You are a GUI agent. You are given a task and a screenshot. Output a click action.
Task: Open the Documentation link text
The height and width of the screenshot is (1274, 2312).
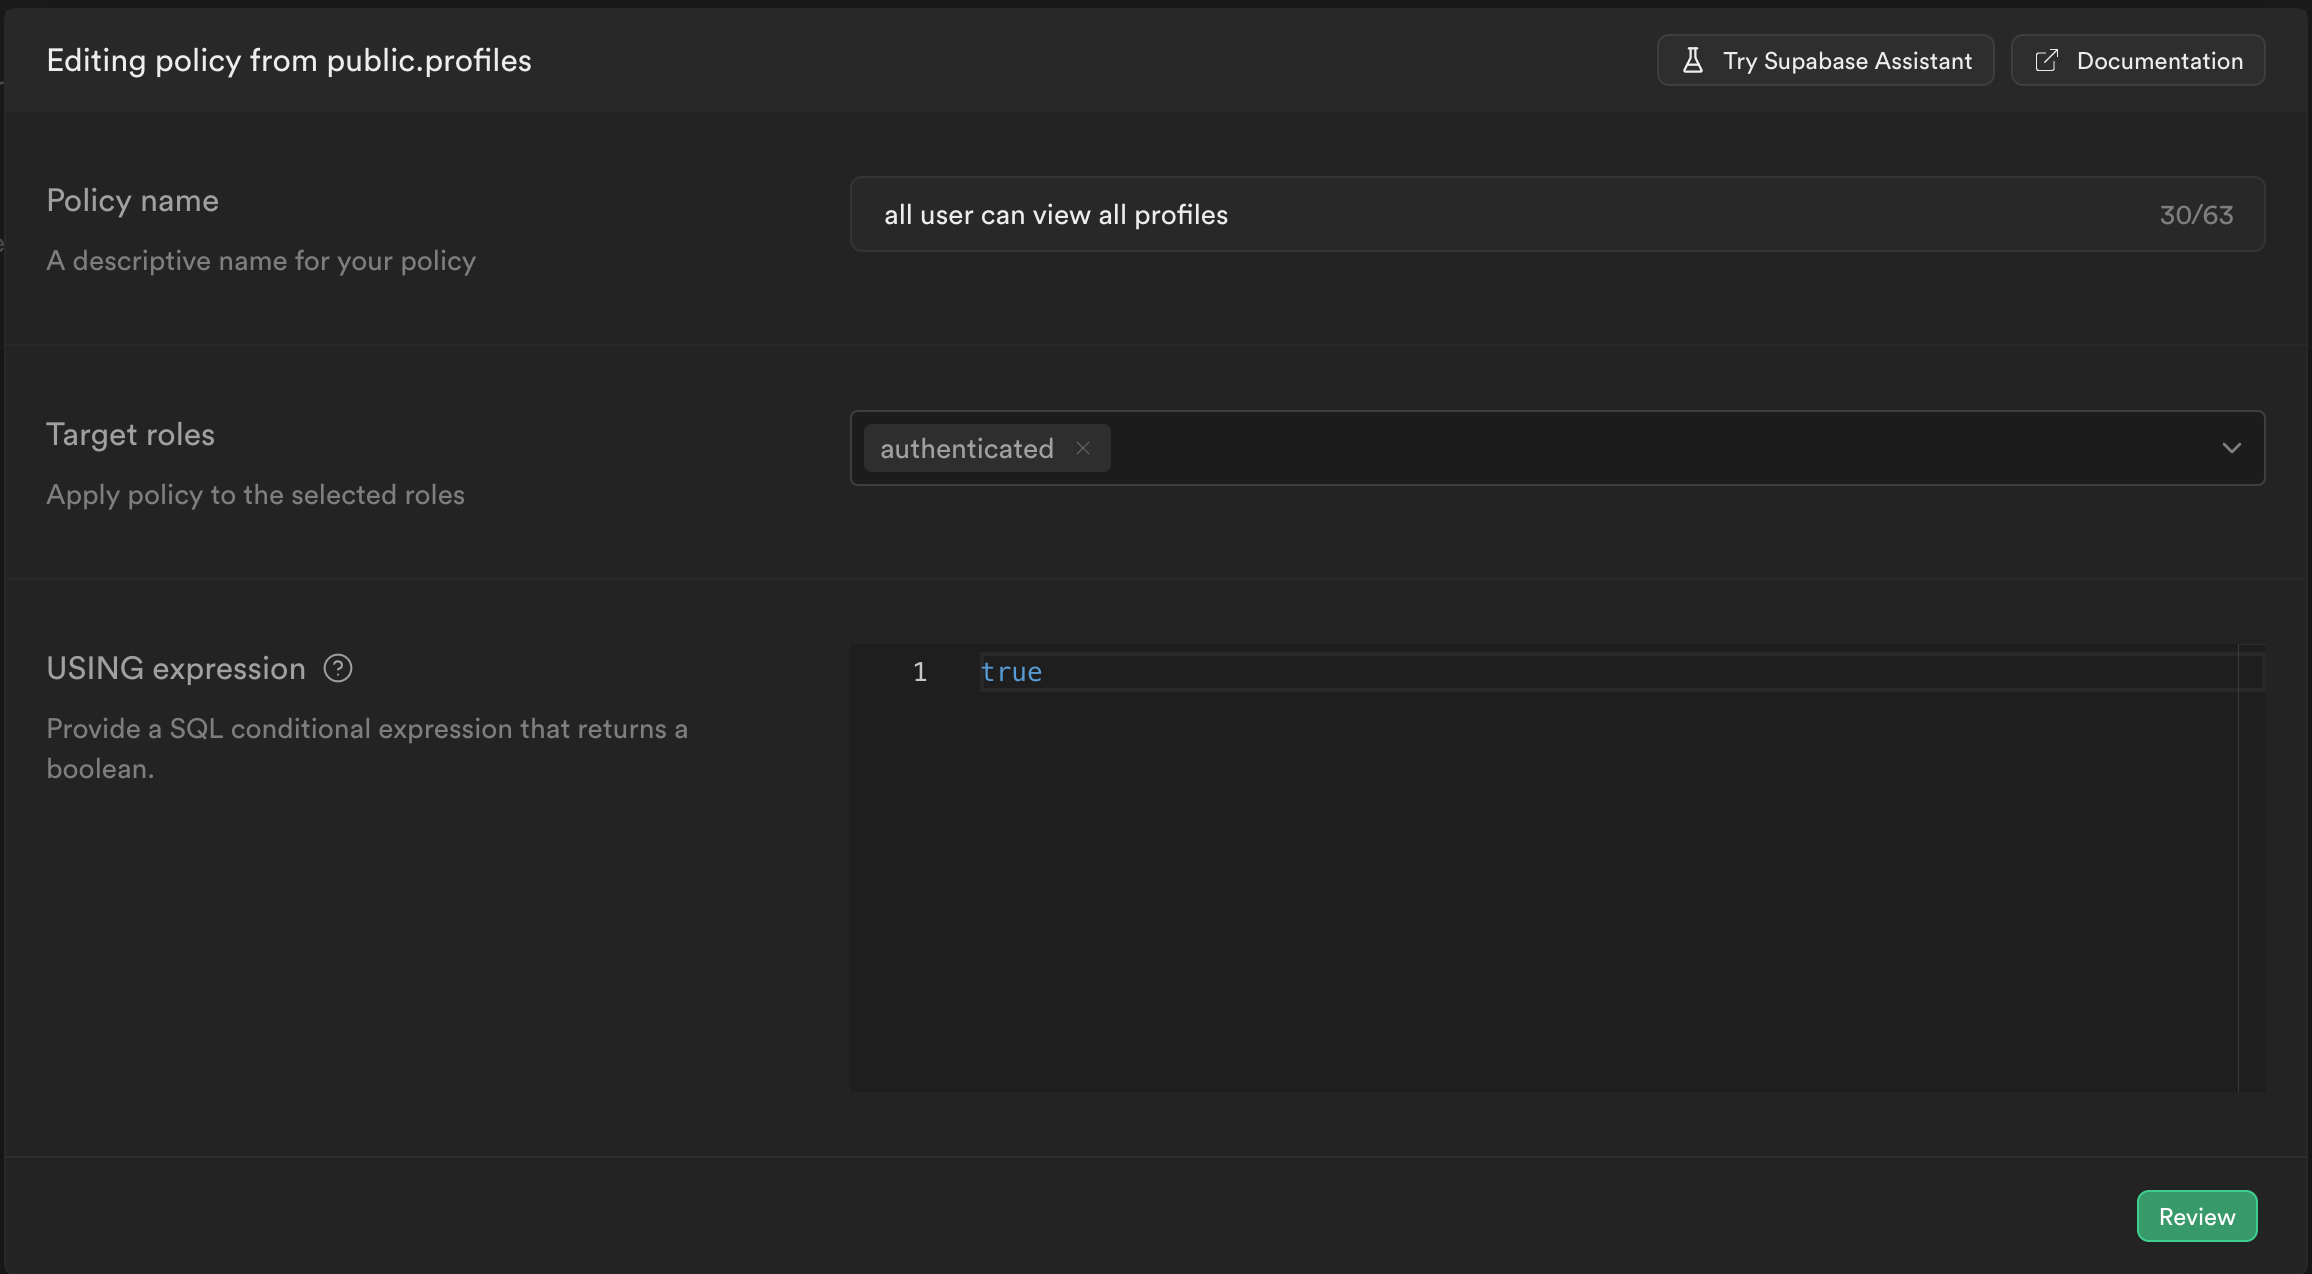[x=2159, y=61]
